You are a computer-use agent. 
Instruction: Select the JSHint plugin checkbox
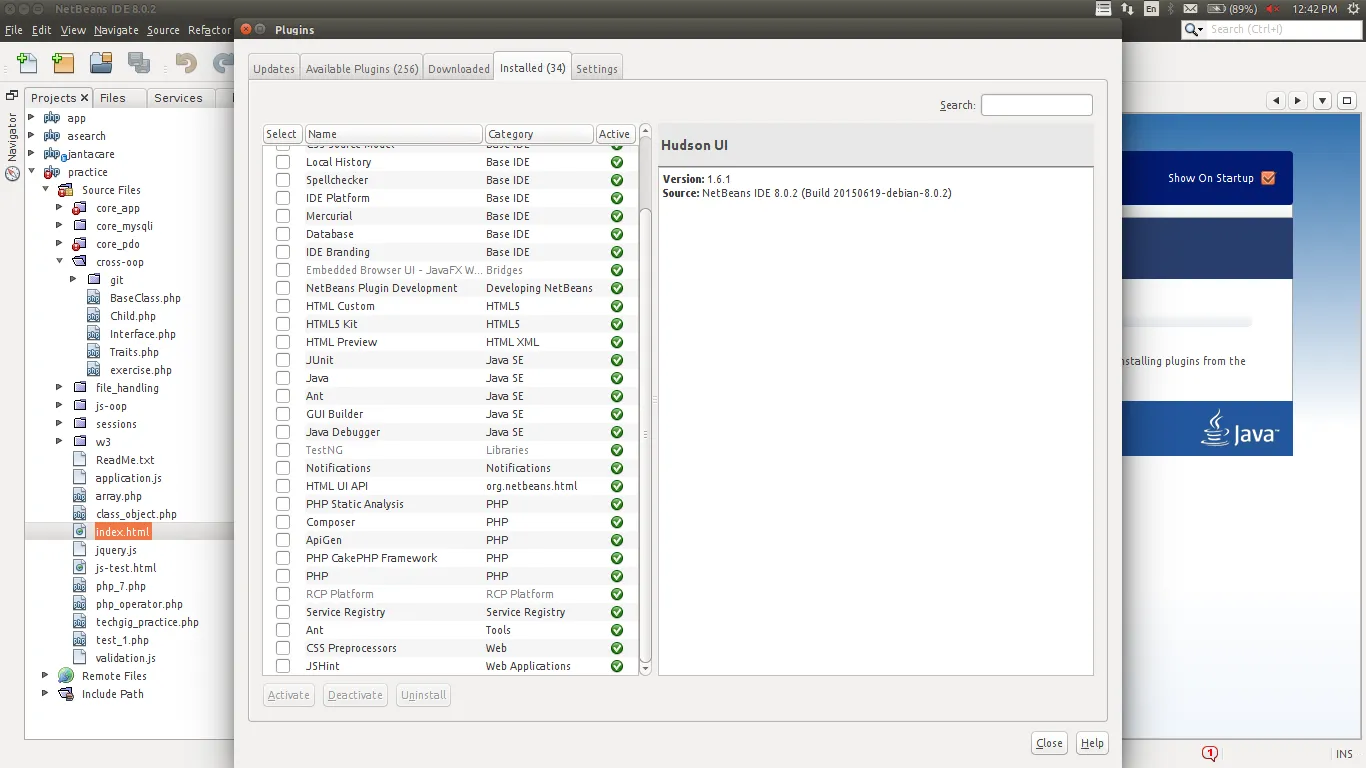(x=283, y=666)
